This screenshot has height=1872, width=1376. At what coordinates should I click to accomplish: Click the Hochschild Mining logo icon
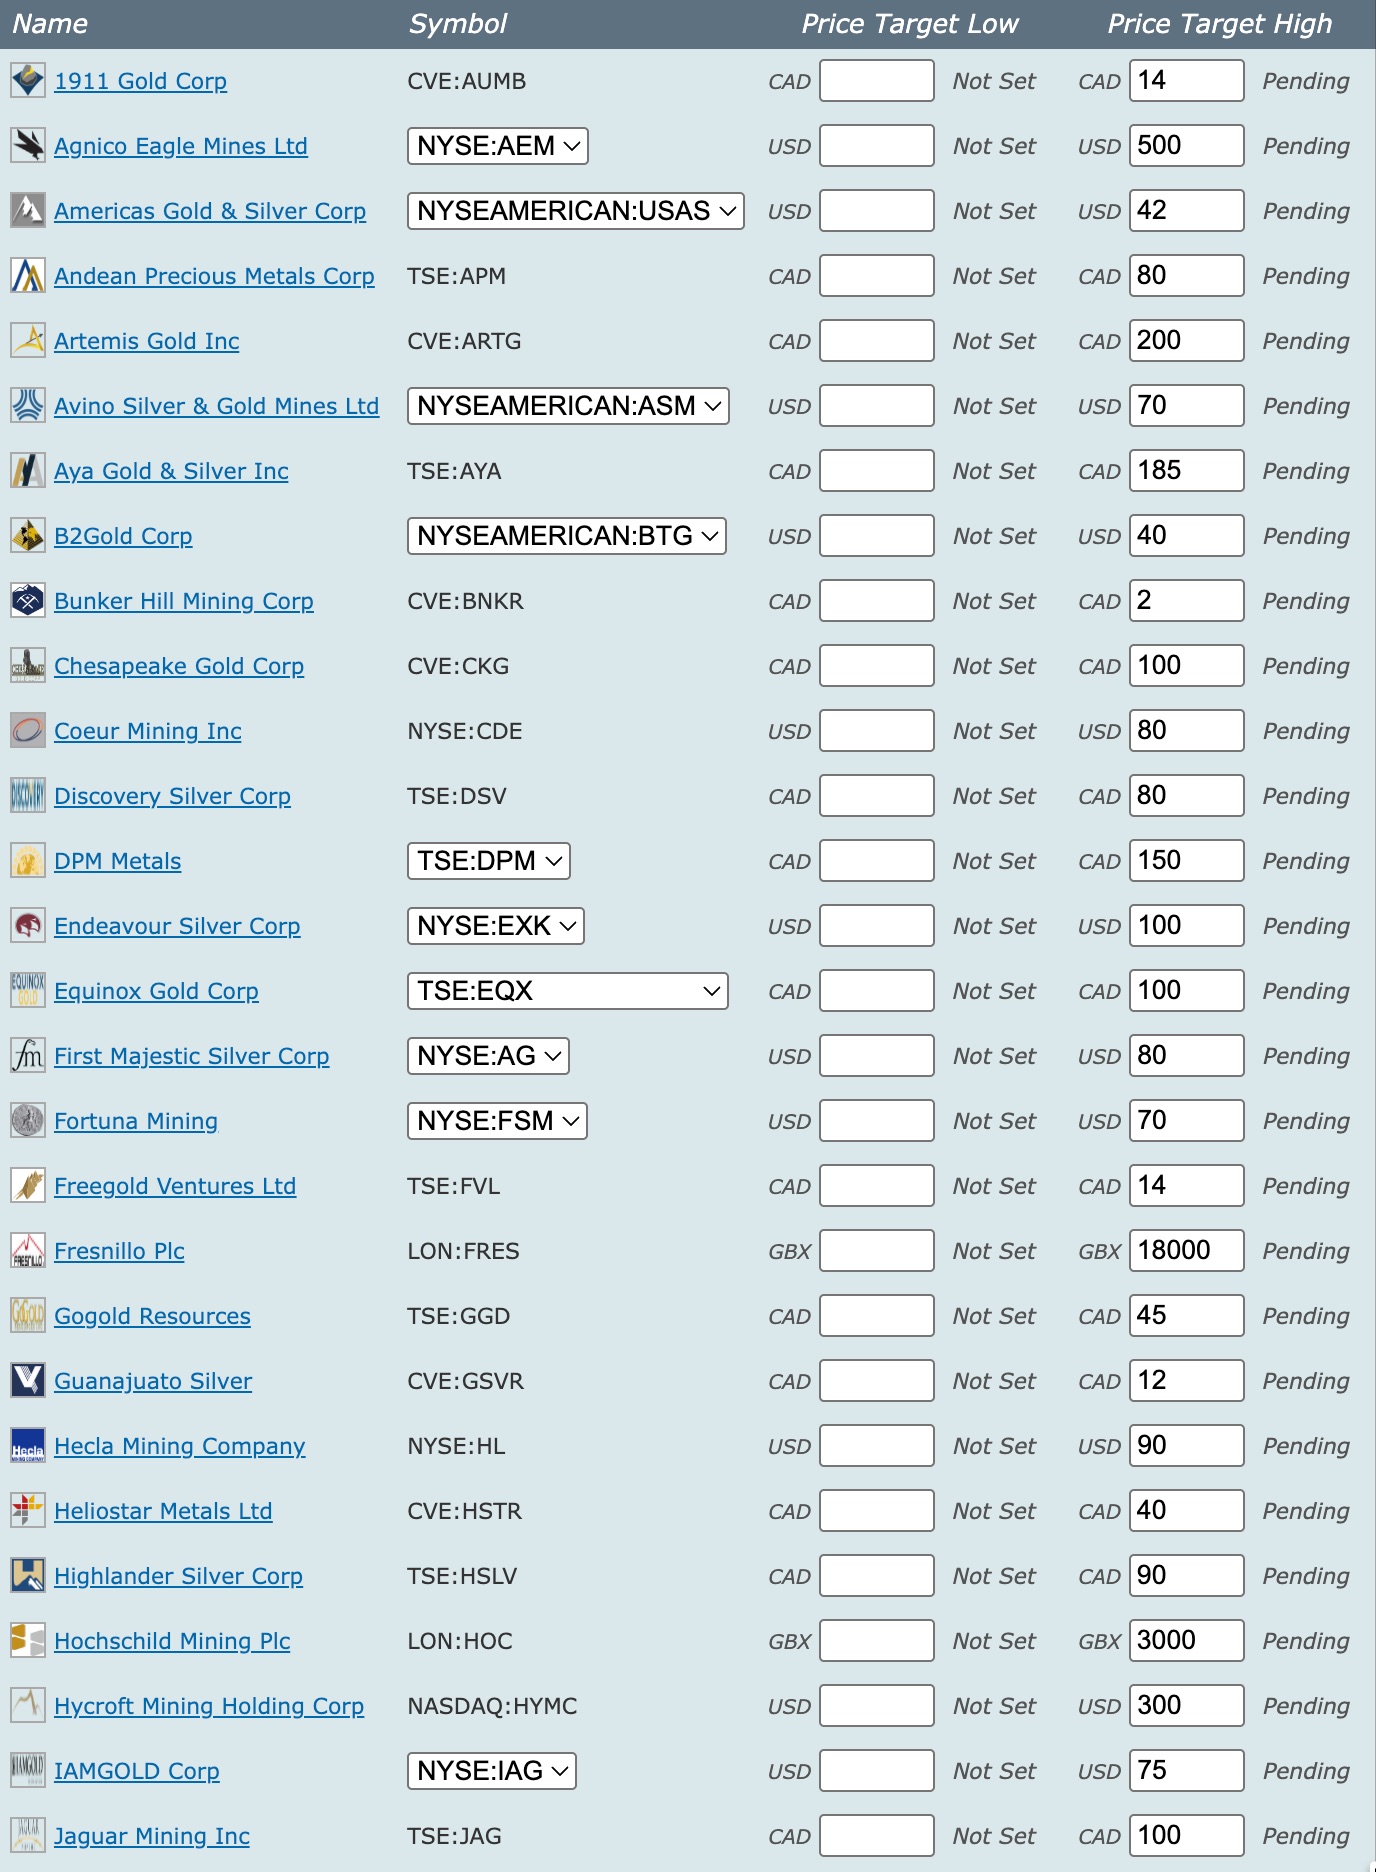[28, 1641]
